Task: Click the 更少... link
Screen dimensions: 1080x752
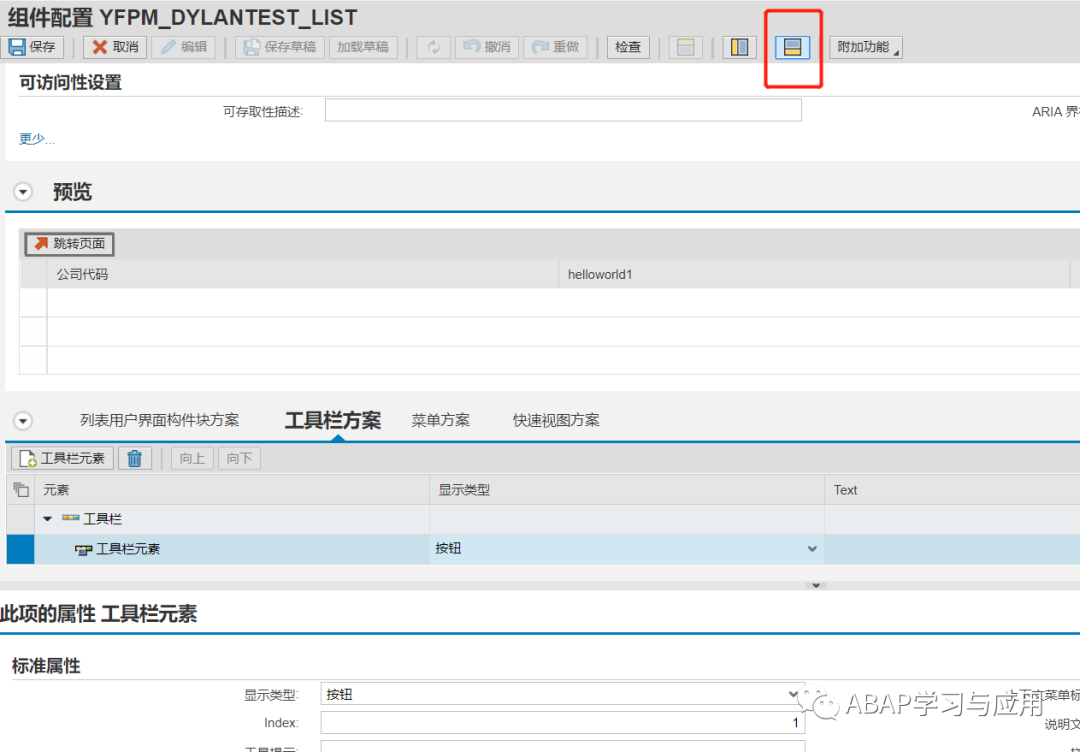Action: coord(37,139)
